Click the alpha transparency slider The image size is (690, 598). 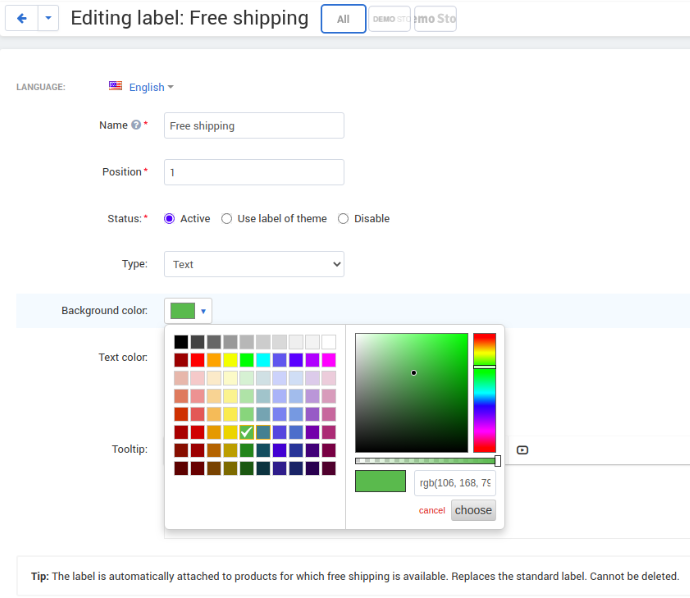click(427, 461)
